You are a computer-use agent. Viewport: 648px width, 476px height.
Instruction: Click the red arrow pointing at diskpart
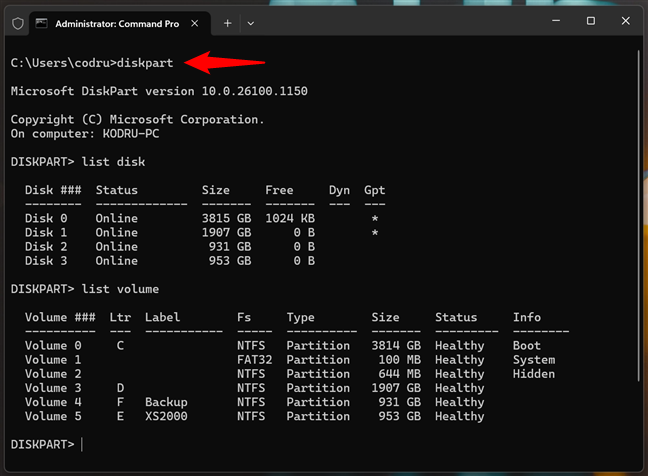pos(216,63)
